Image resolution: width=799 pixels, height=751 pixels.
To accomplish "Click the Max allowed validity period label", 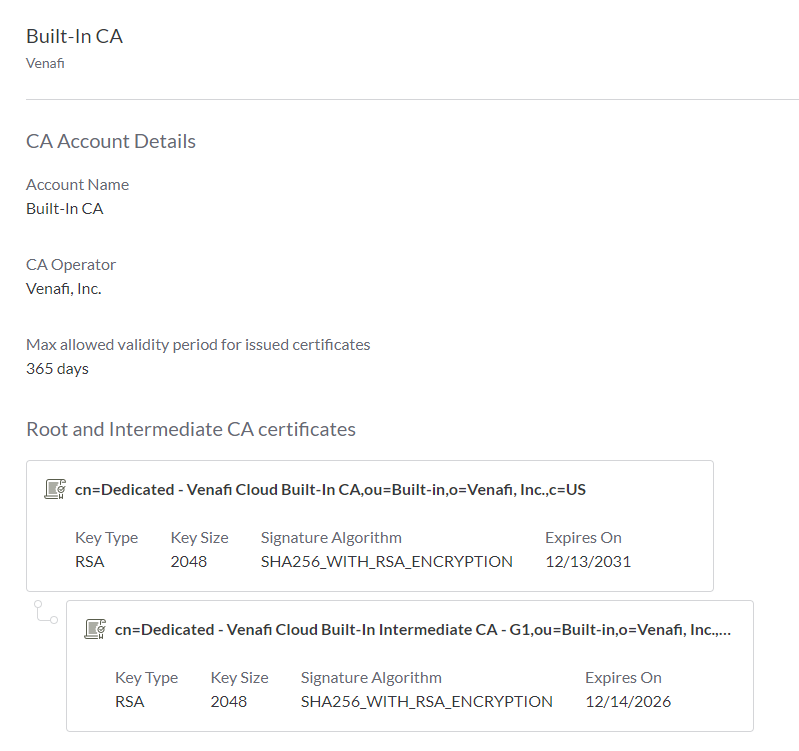I will pos(198,344).
